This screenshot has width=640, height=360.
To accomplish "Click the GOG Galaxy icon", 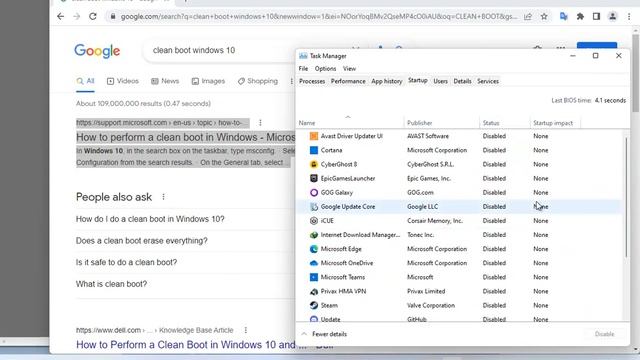I will pyautogui.click(x=313, y=192).
